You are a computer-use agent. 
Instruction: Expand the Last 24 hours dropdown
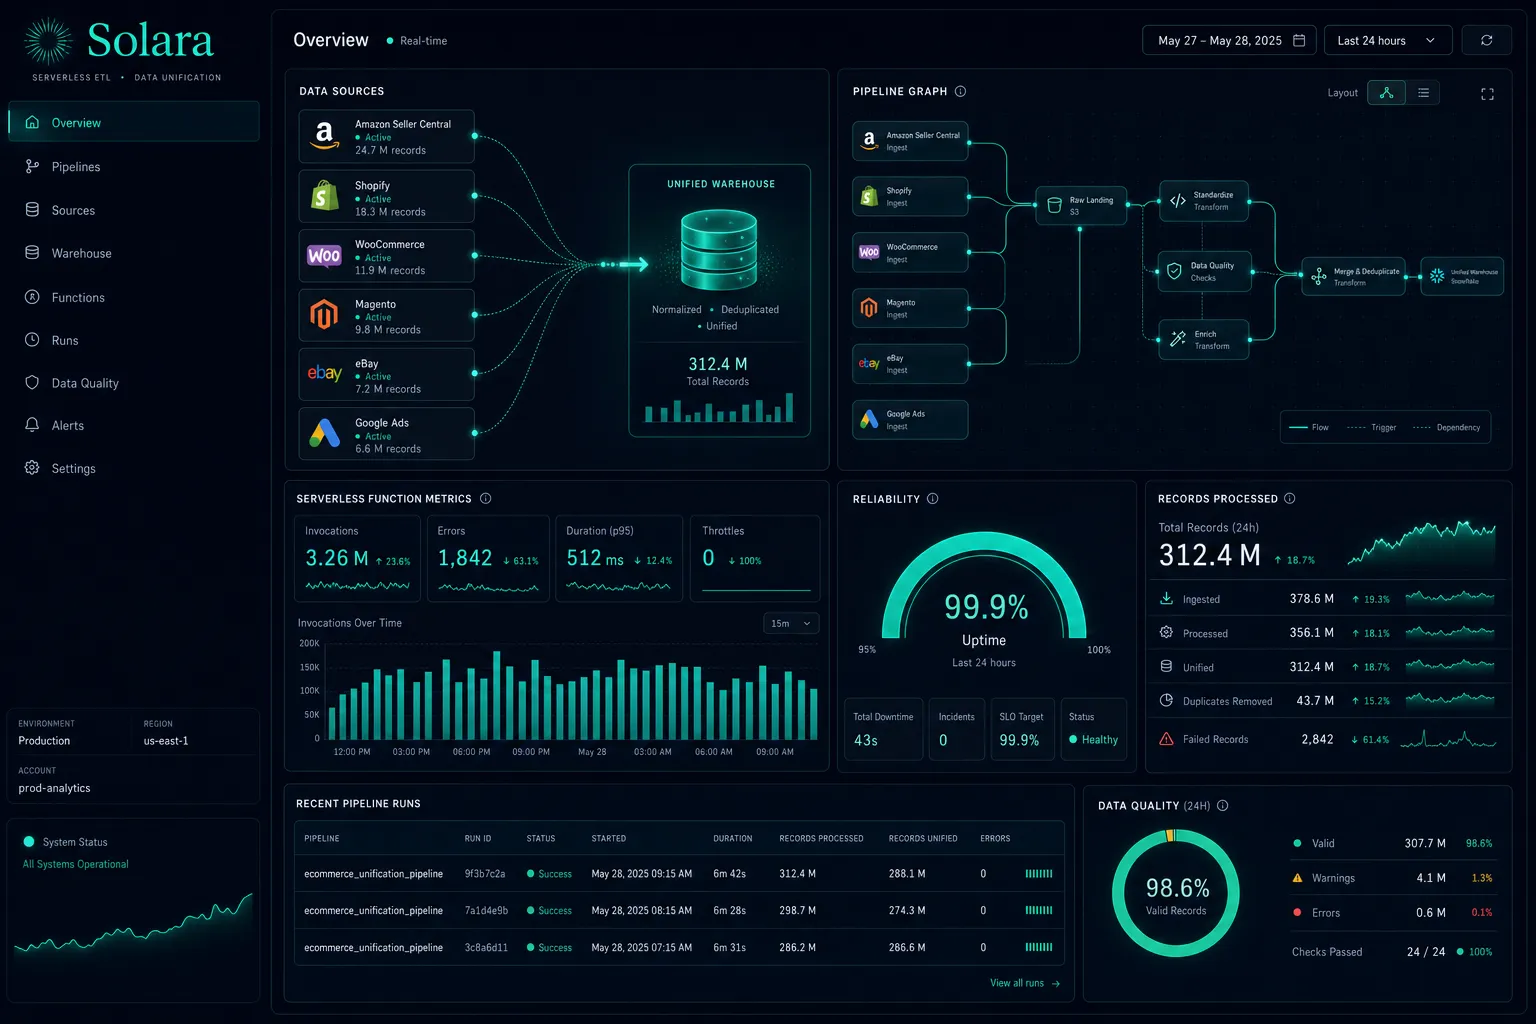(1387, 40)
